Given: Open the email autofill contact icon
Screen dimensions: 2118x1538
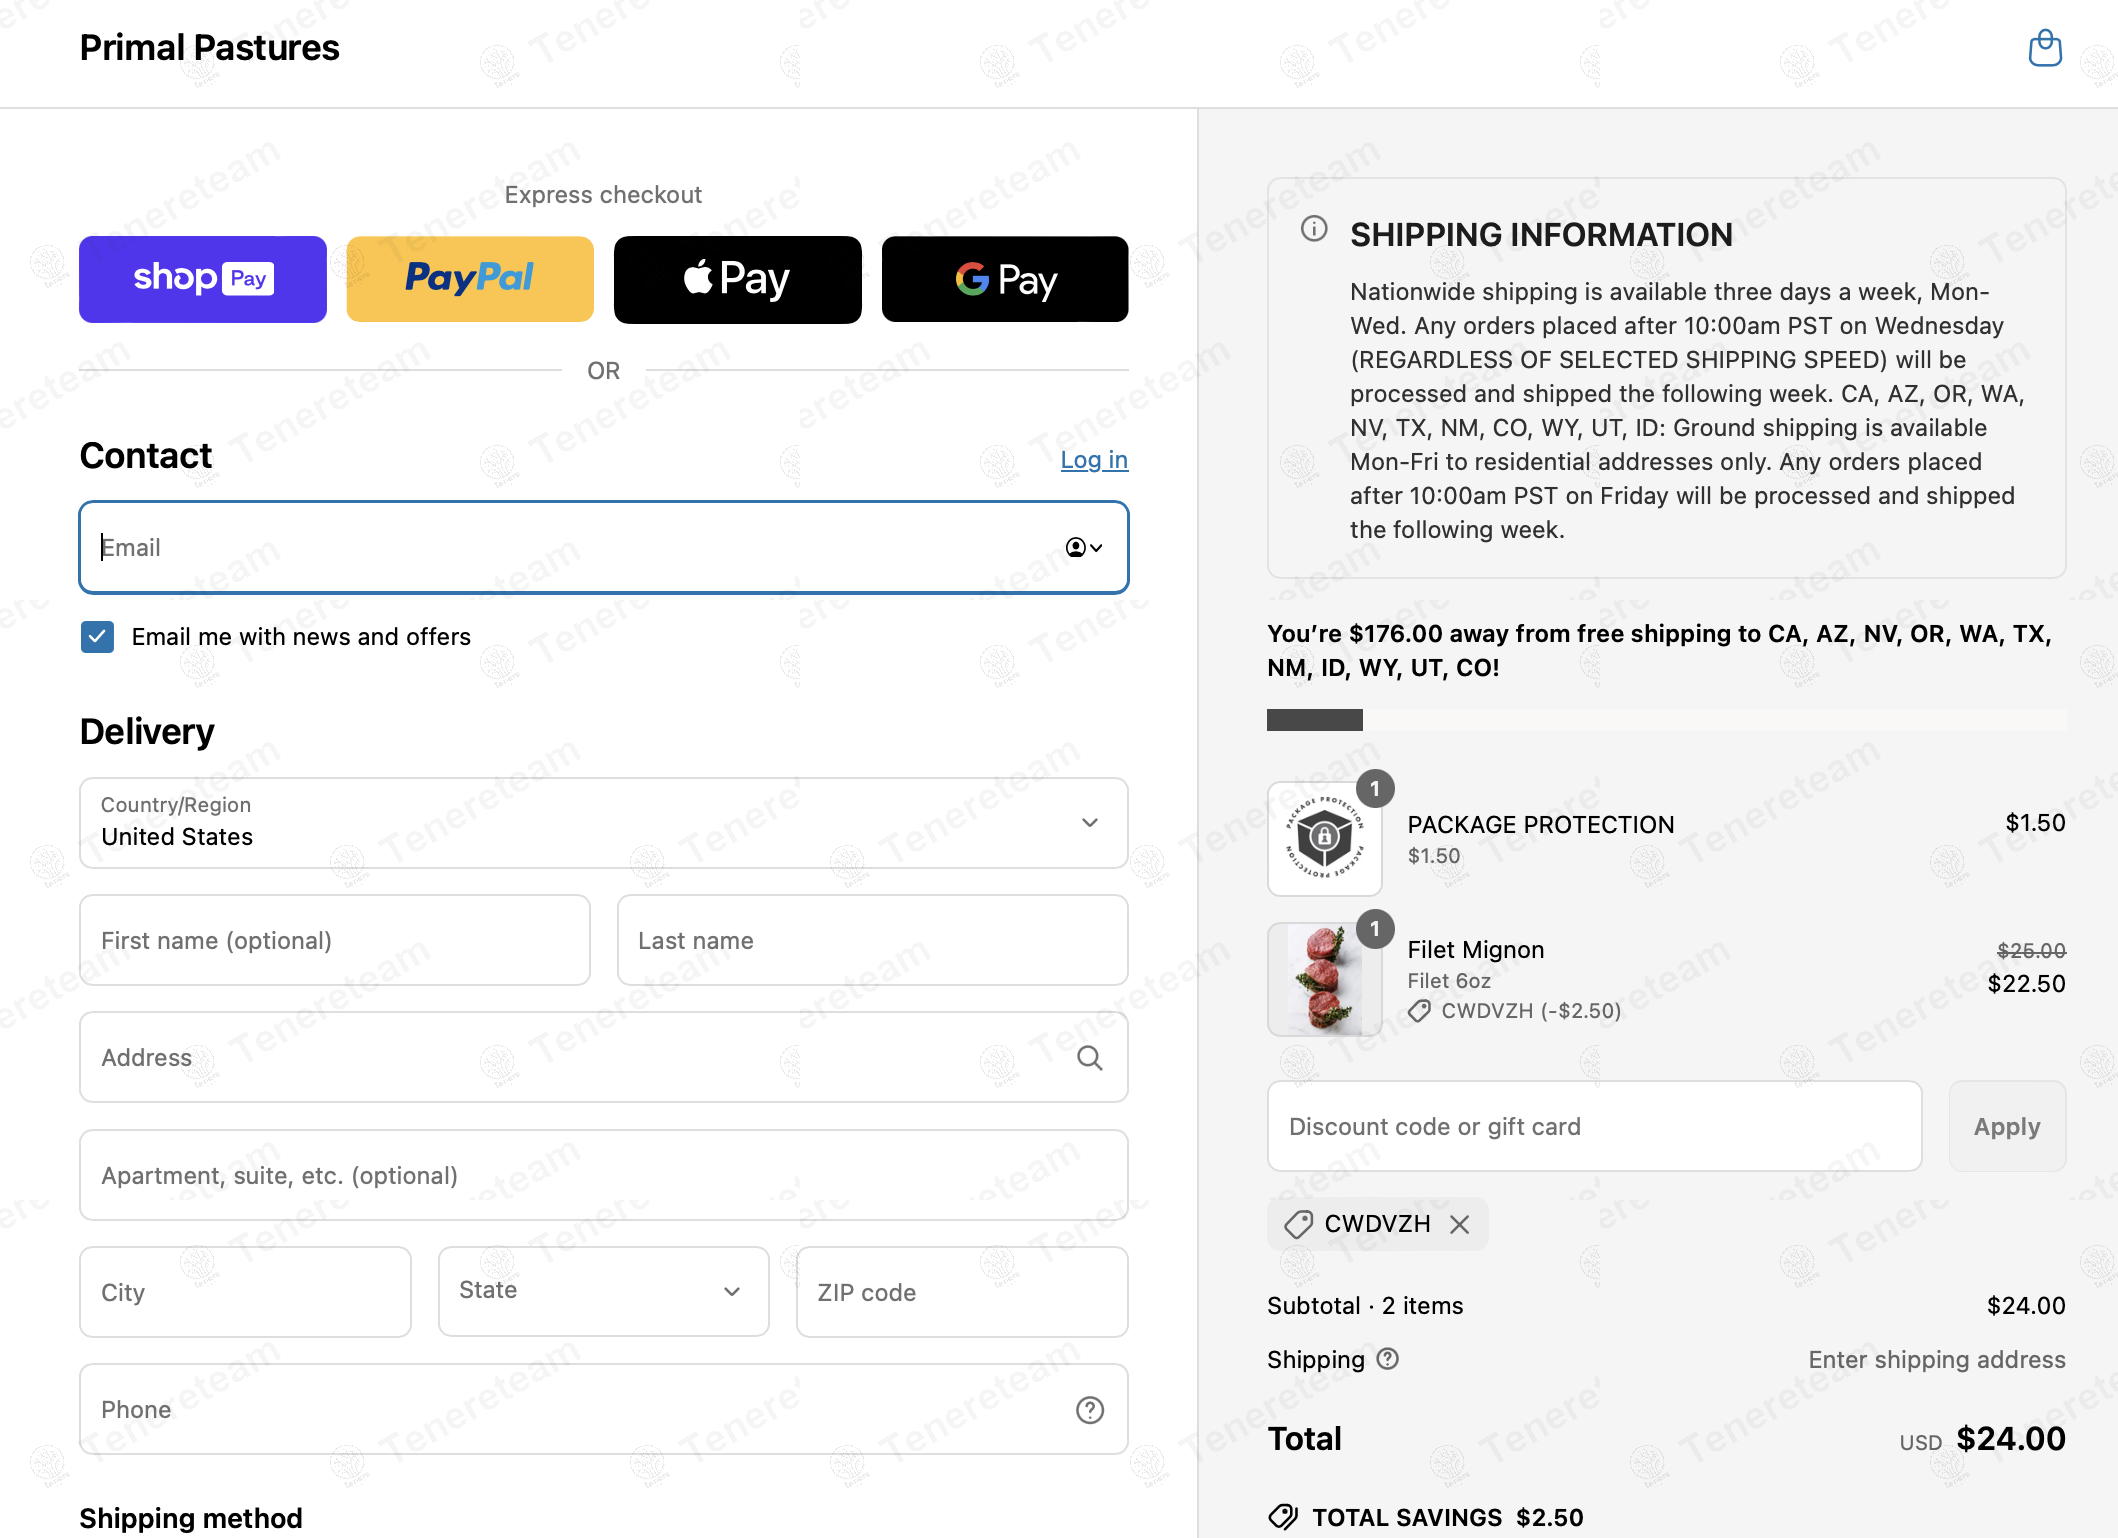Looking at the screenshot, I should [1083, 547].
